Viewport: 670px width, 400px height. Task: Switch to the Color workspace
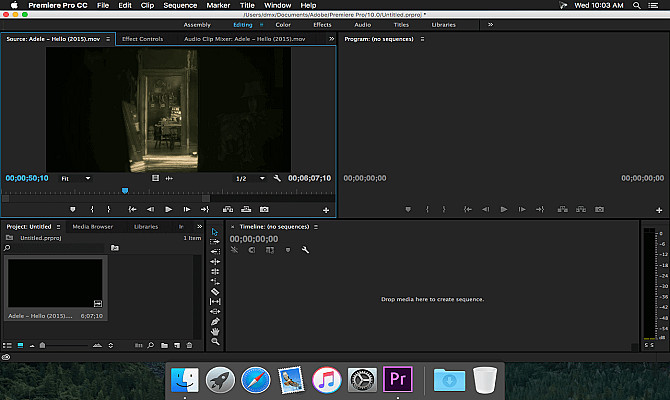[283, 24]
